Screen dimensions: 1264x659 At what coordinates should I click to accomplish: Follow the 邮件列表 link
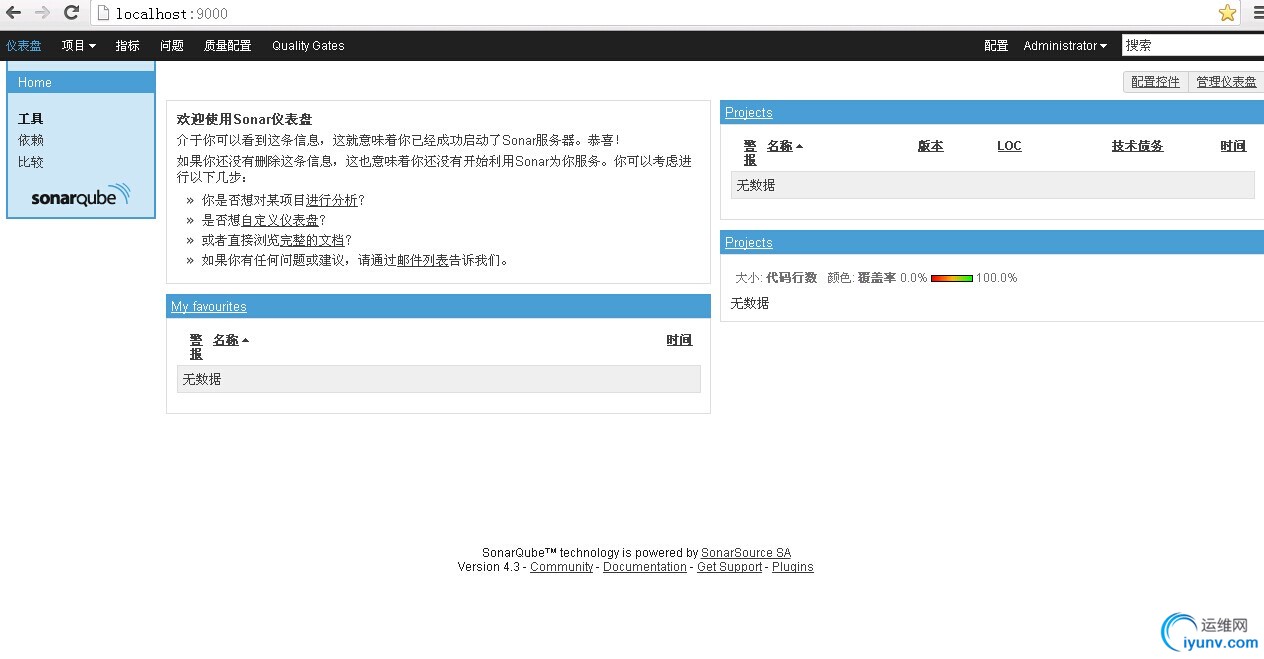(423, 260)
